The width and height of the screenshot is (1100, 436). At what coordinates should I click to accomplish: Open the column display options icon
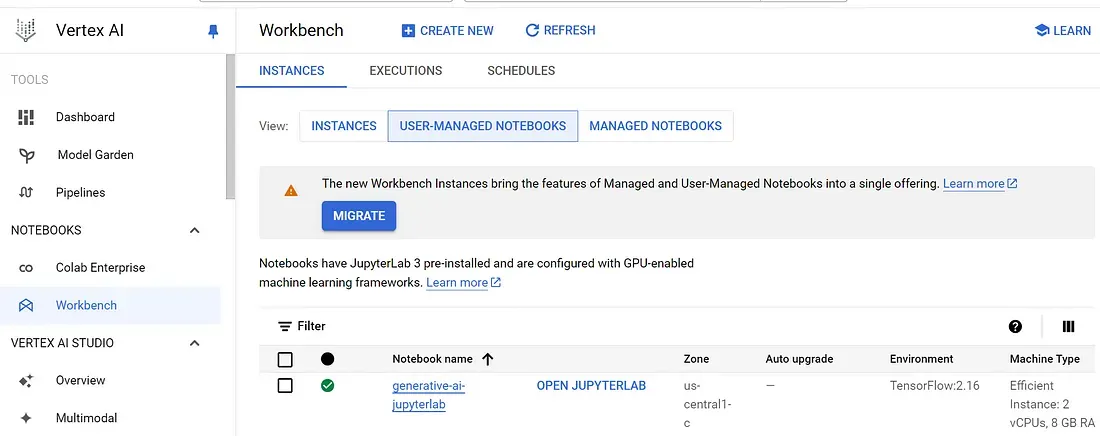[x=1068, y=326]
